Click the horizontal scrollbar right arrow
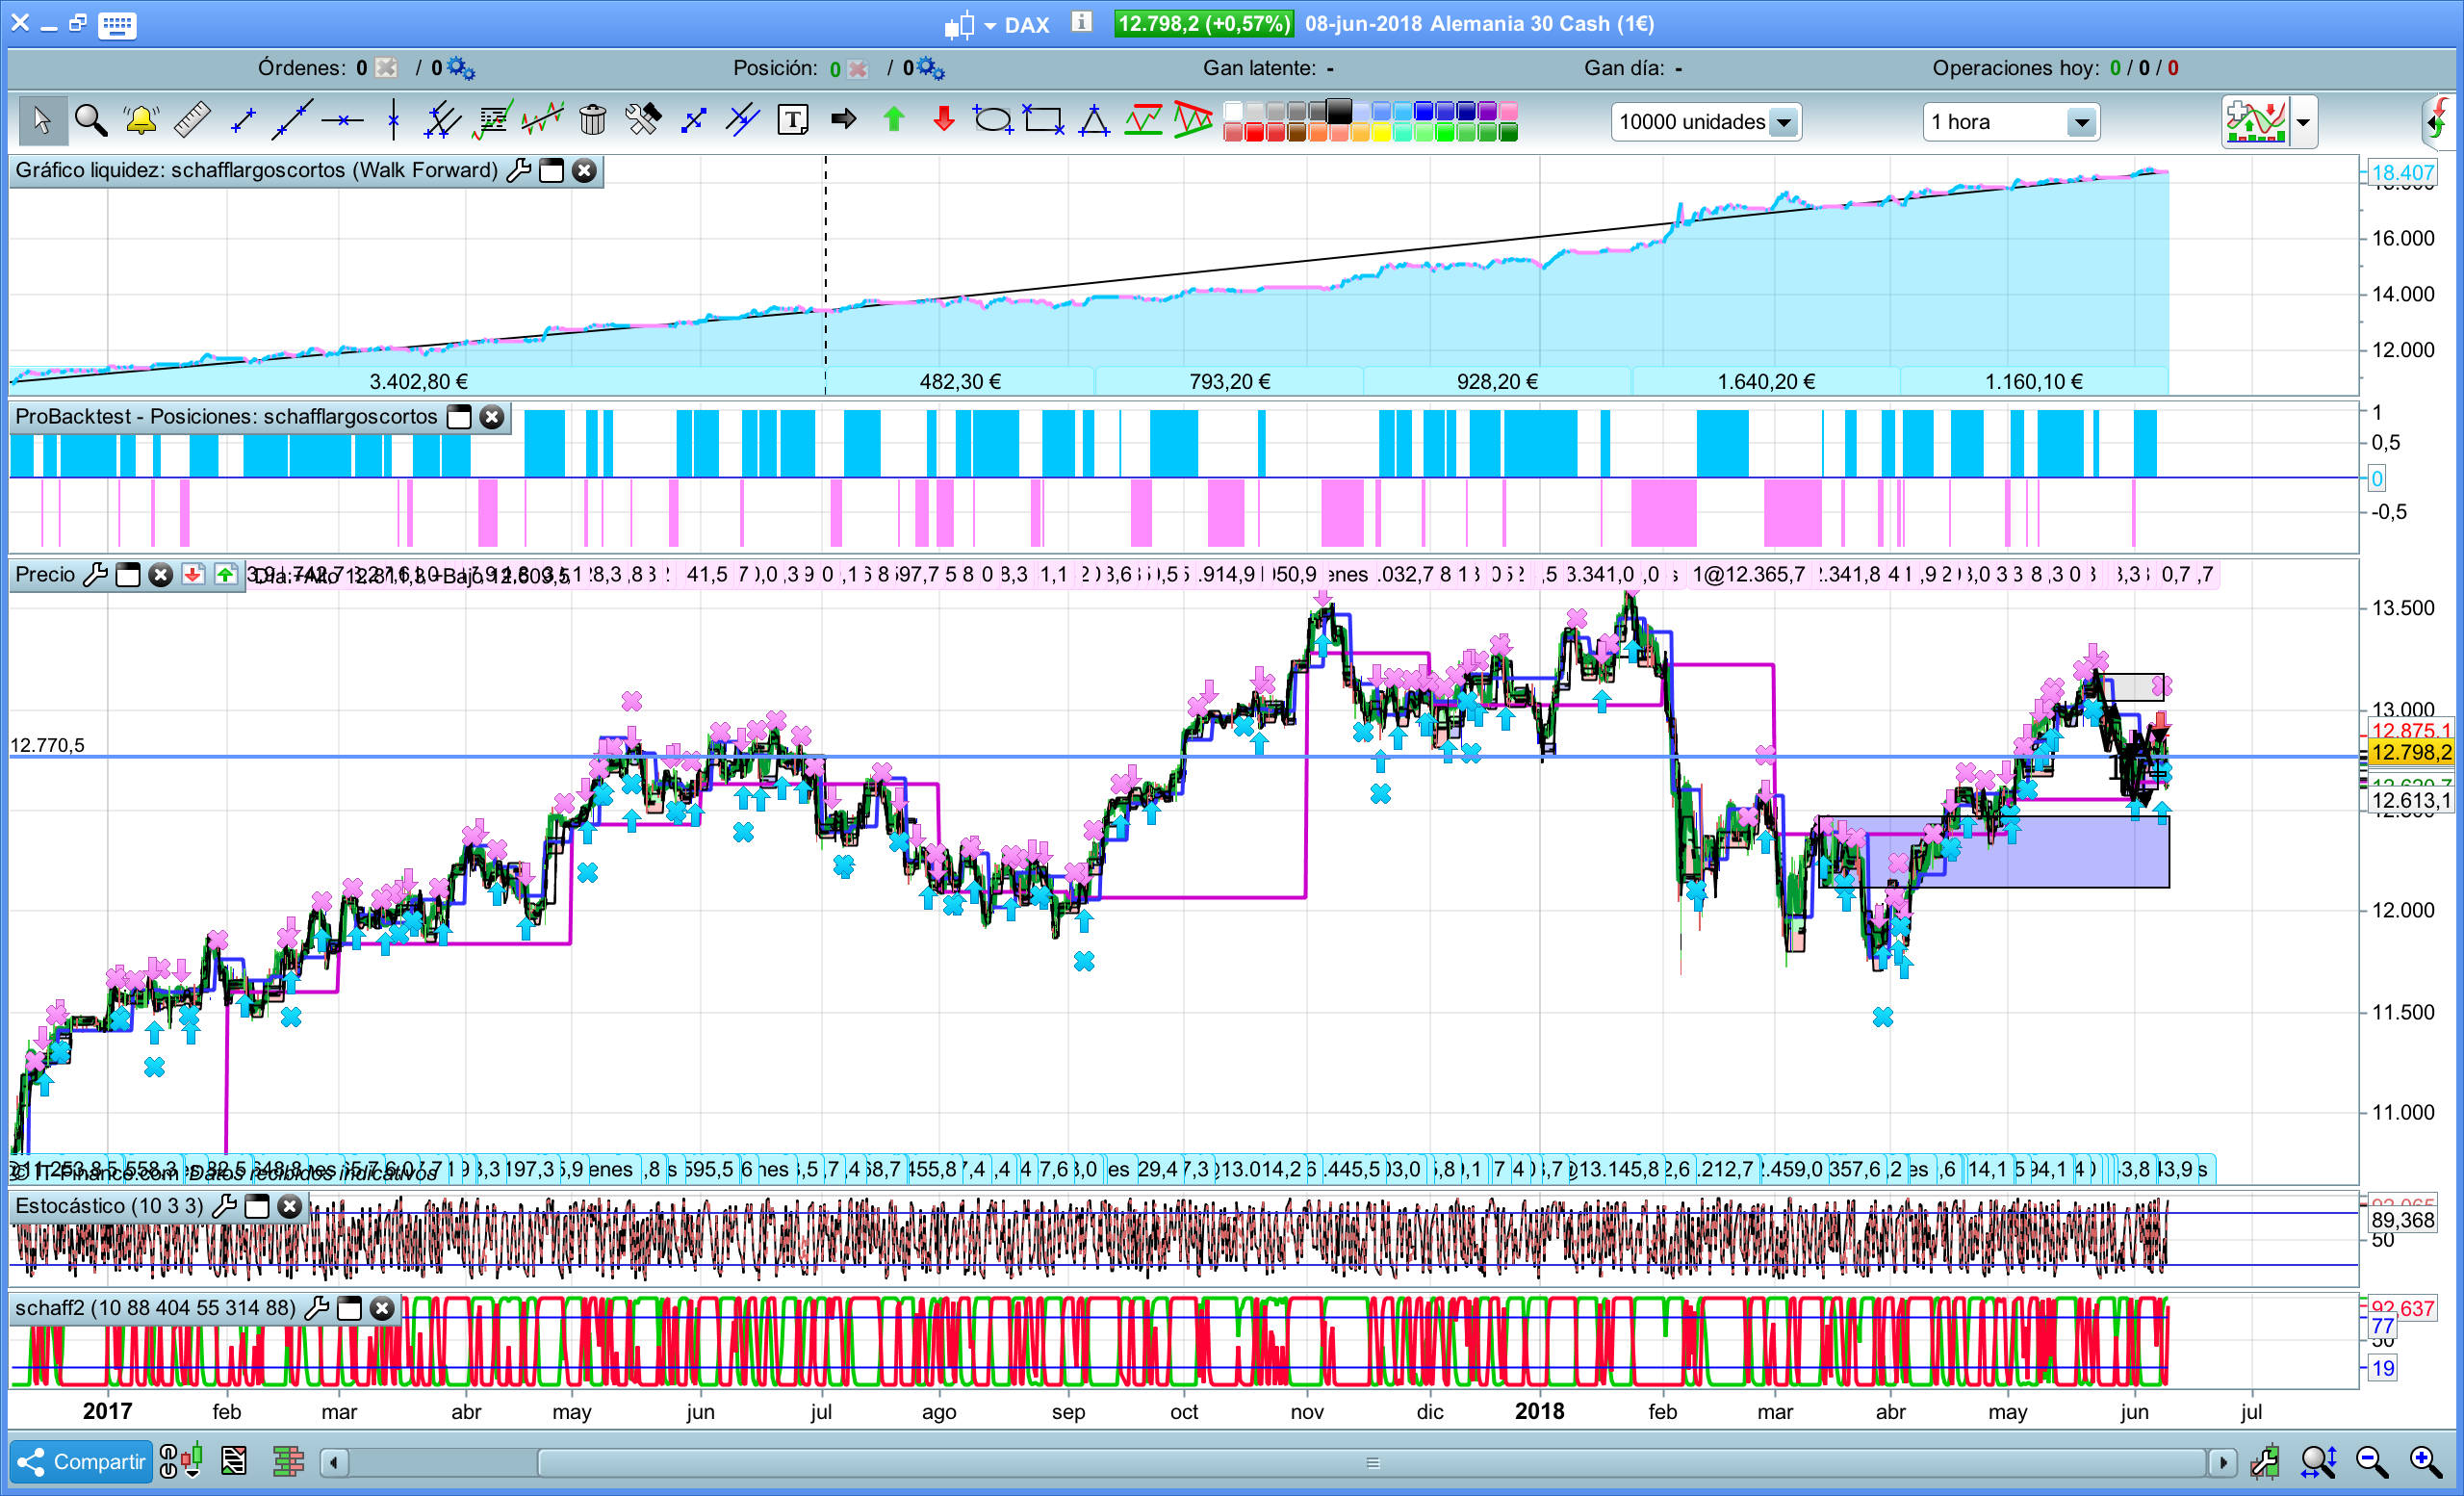 (2222, 1463)
